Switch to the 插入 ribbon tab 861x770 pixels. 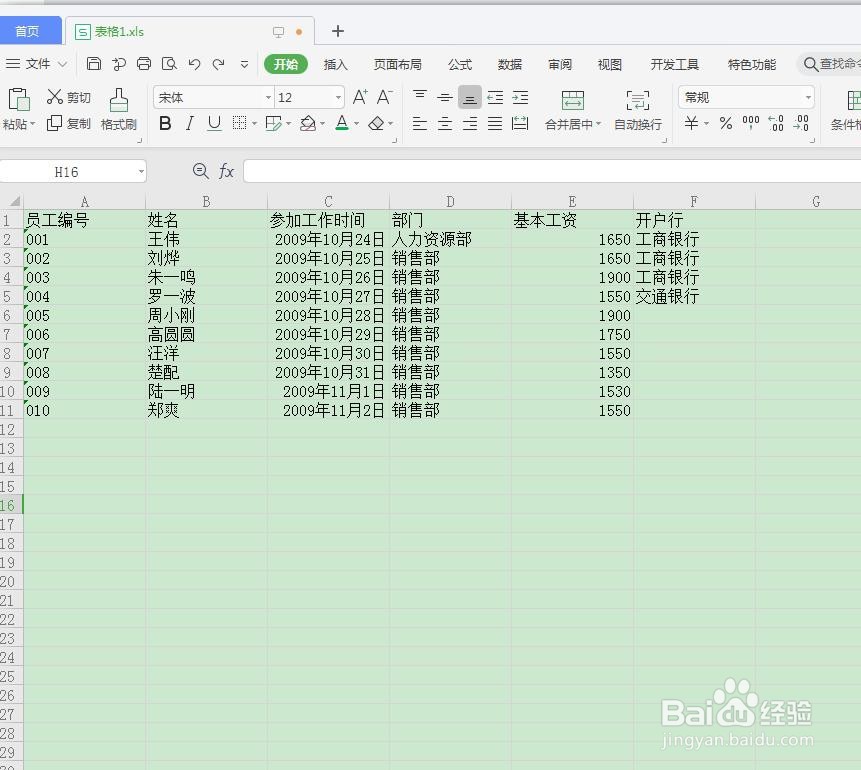pos(336,64)
